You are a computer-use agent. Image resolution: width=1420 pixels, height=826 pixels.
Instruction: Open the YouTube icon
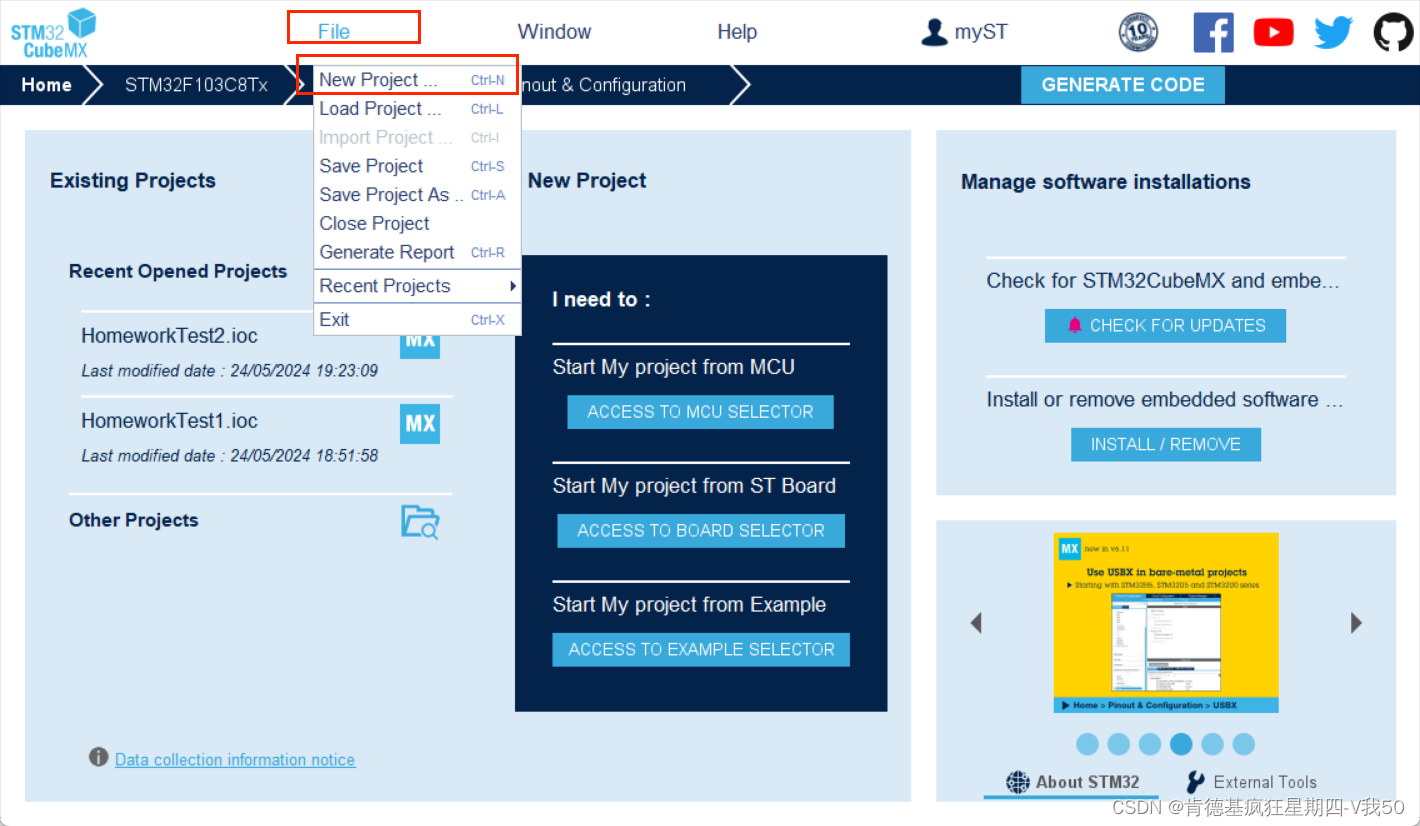pyautogui.click(x=1273, y=32)
